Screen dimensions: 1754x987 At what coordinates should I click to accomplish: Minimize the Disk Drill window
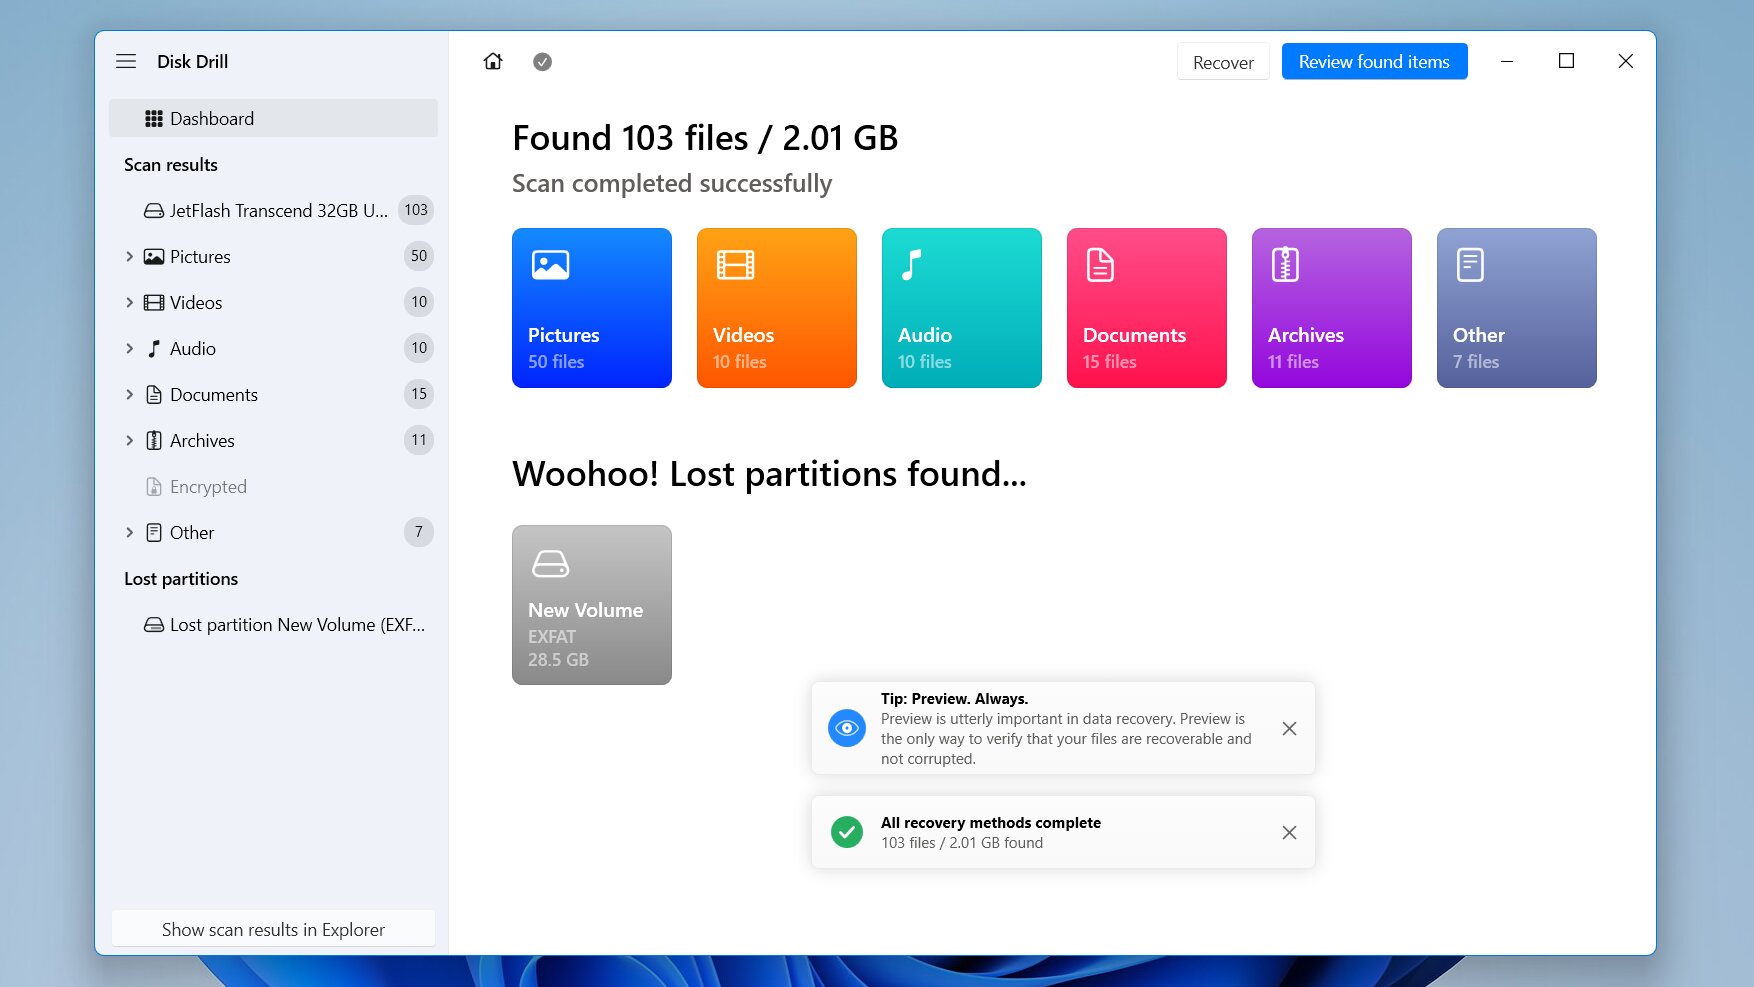click(1507, 62)
